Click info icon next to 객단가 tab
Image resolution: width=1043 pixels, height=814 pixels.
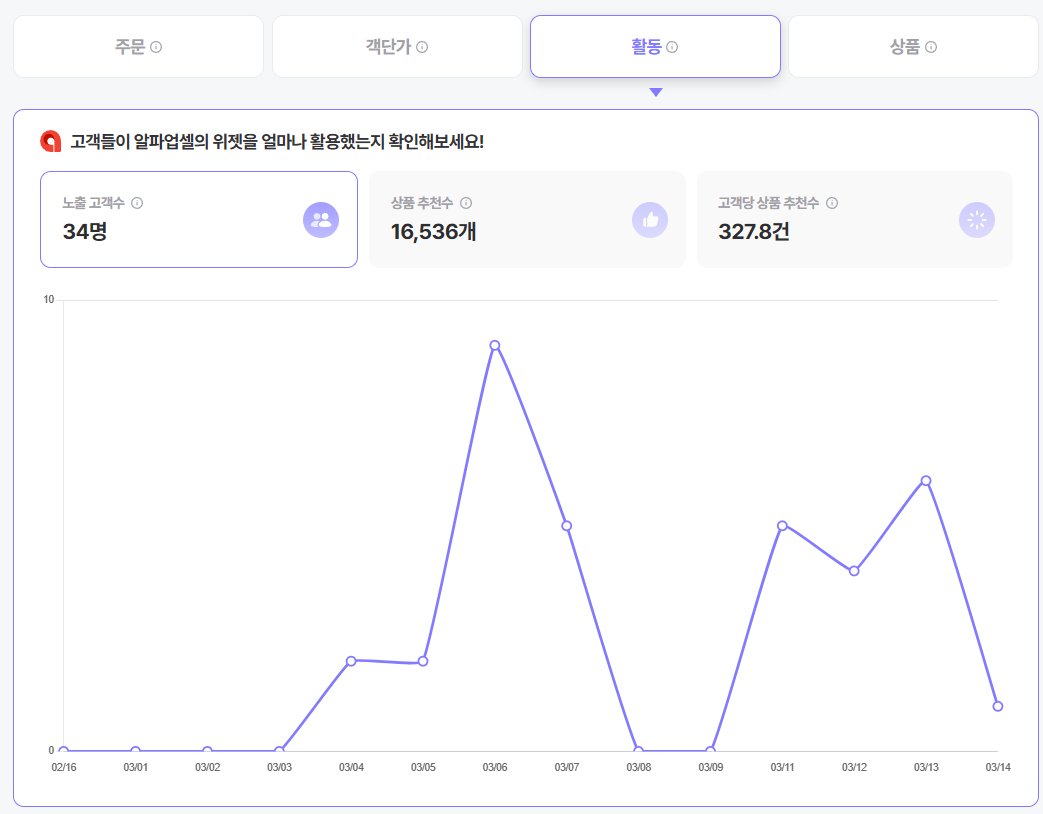coord(422,47)
